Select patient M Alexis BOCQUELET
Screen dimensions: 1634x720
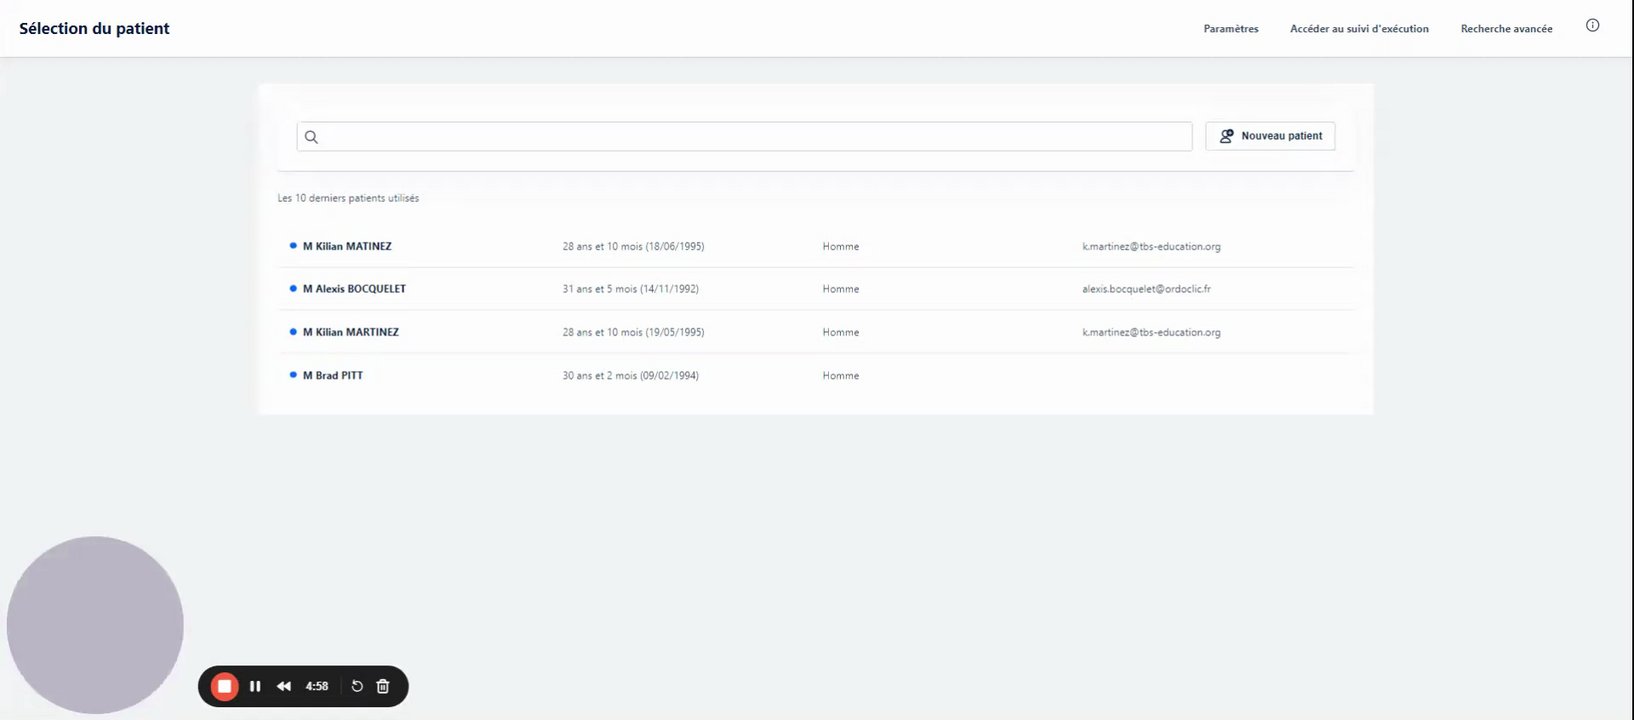click(x=817, y=289)
